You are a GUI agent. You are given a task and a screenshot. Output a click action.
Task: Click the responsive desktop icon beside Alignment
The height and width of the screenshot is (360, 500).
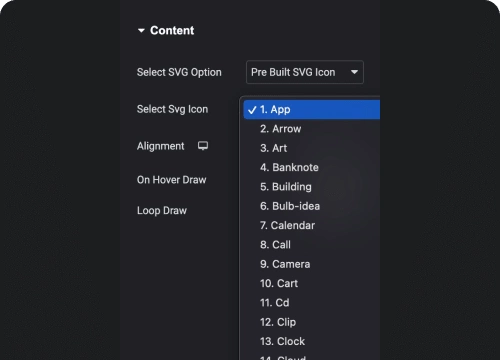point(203,146)
